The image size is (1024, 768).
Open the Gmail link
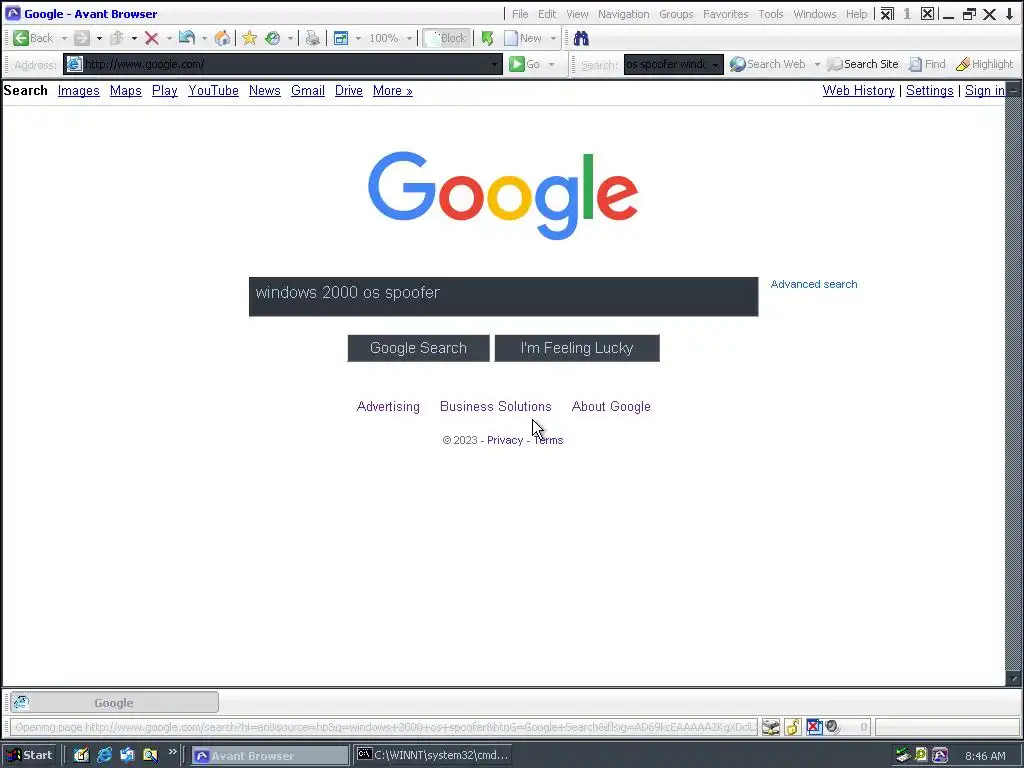point(308,91)
